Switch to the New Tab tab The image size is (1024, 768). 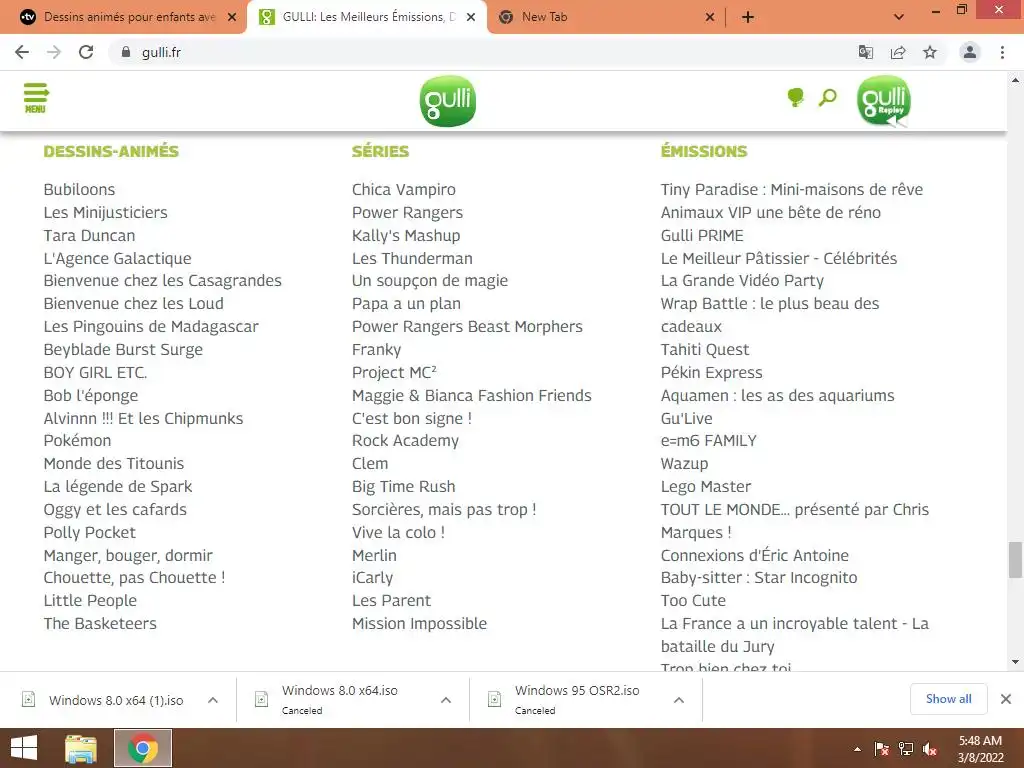tap(605, 17)
